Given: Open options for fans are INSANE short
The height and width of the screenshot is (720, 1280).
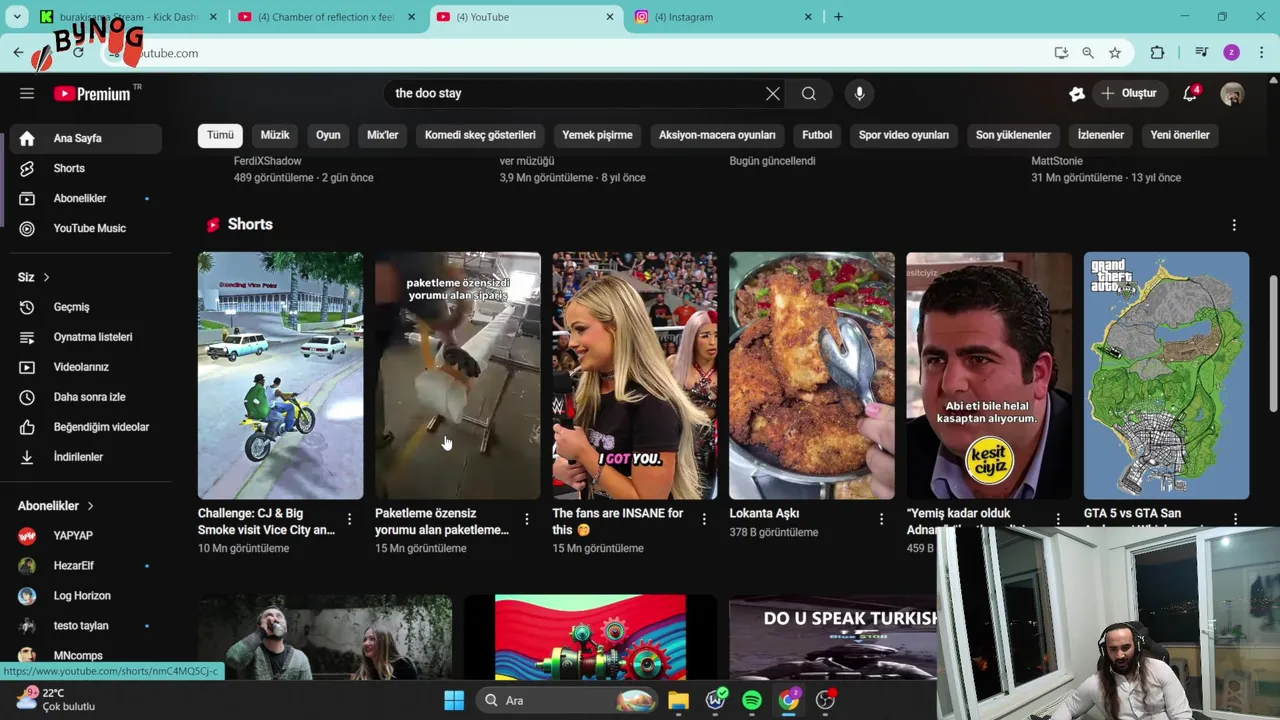Looking at the screenshot, I should [704, 519].
